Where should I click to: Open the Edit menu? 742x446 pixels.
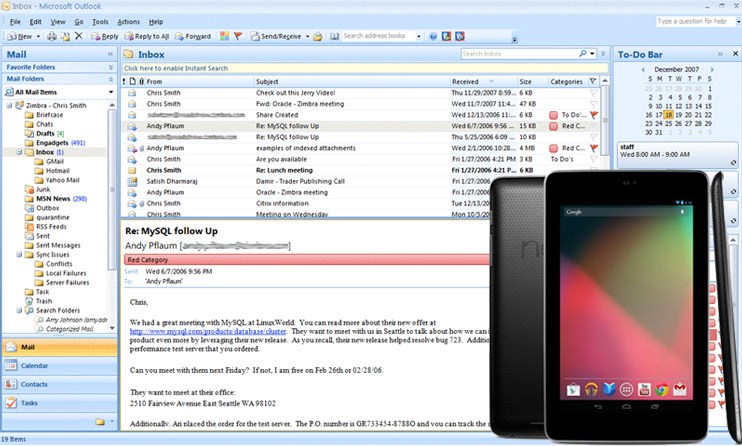35,22
